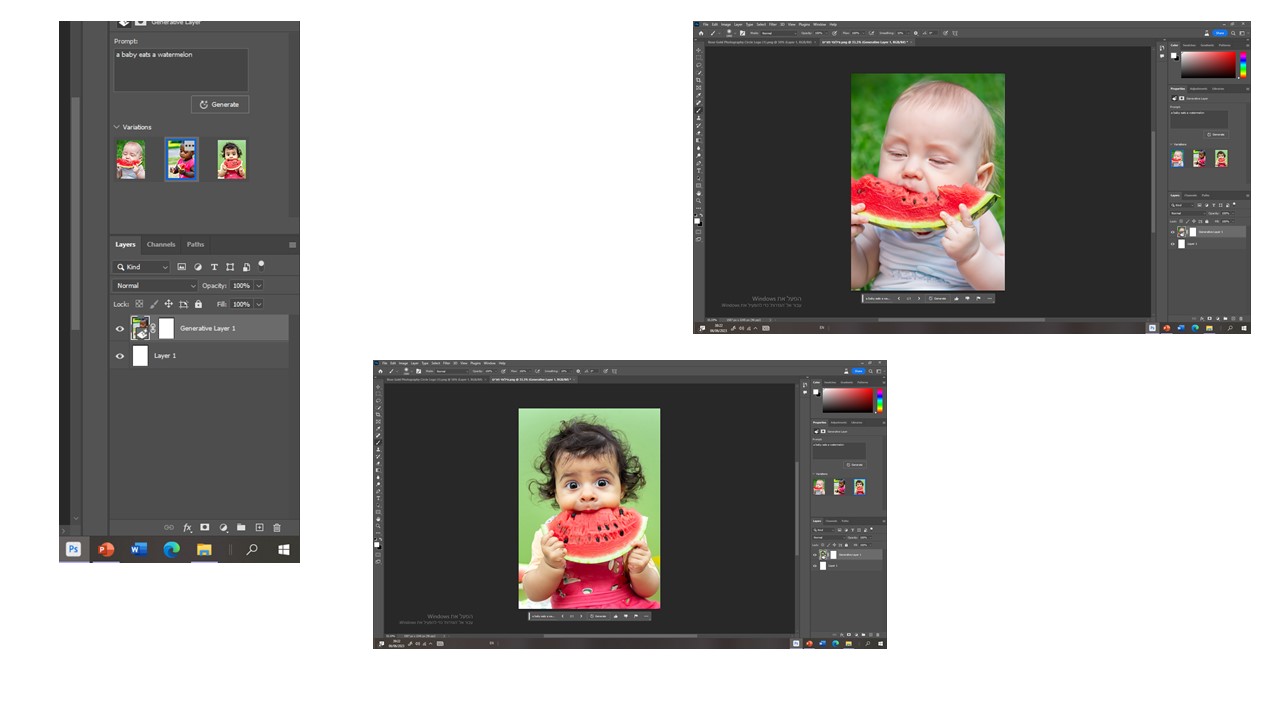Image resolution: width=1280 pixels, height=720 pixels.
Task: Click Generate in the dark-haired-baby window's Properties panel
Action: click(854, 465)
